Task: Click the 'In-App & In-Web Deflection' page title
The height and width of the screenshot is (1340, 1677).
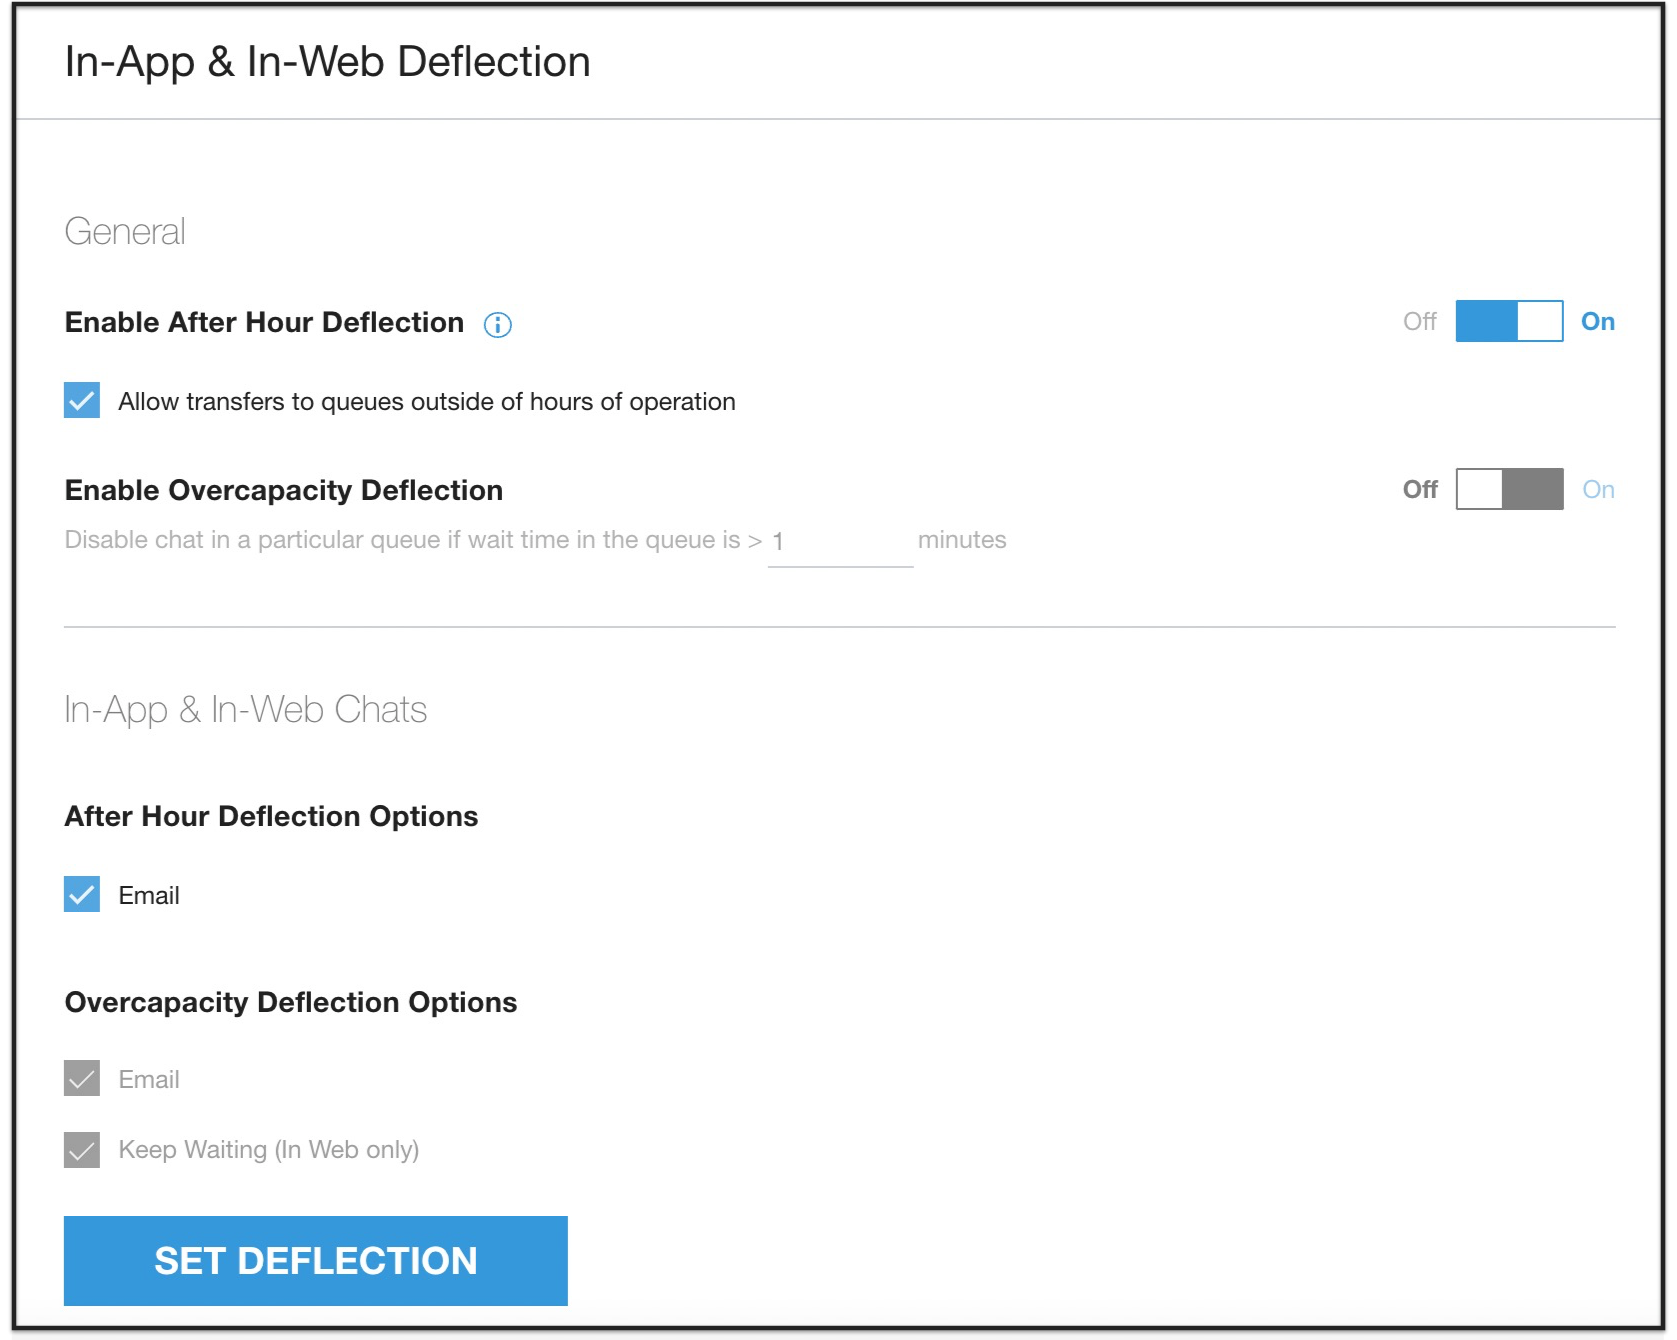Action: 327,62
